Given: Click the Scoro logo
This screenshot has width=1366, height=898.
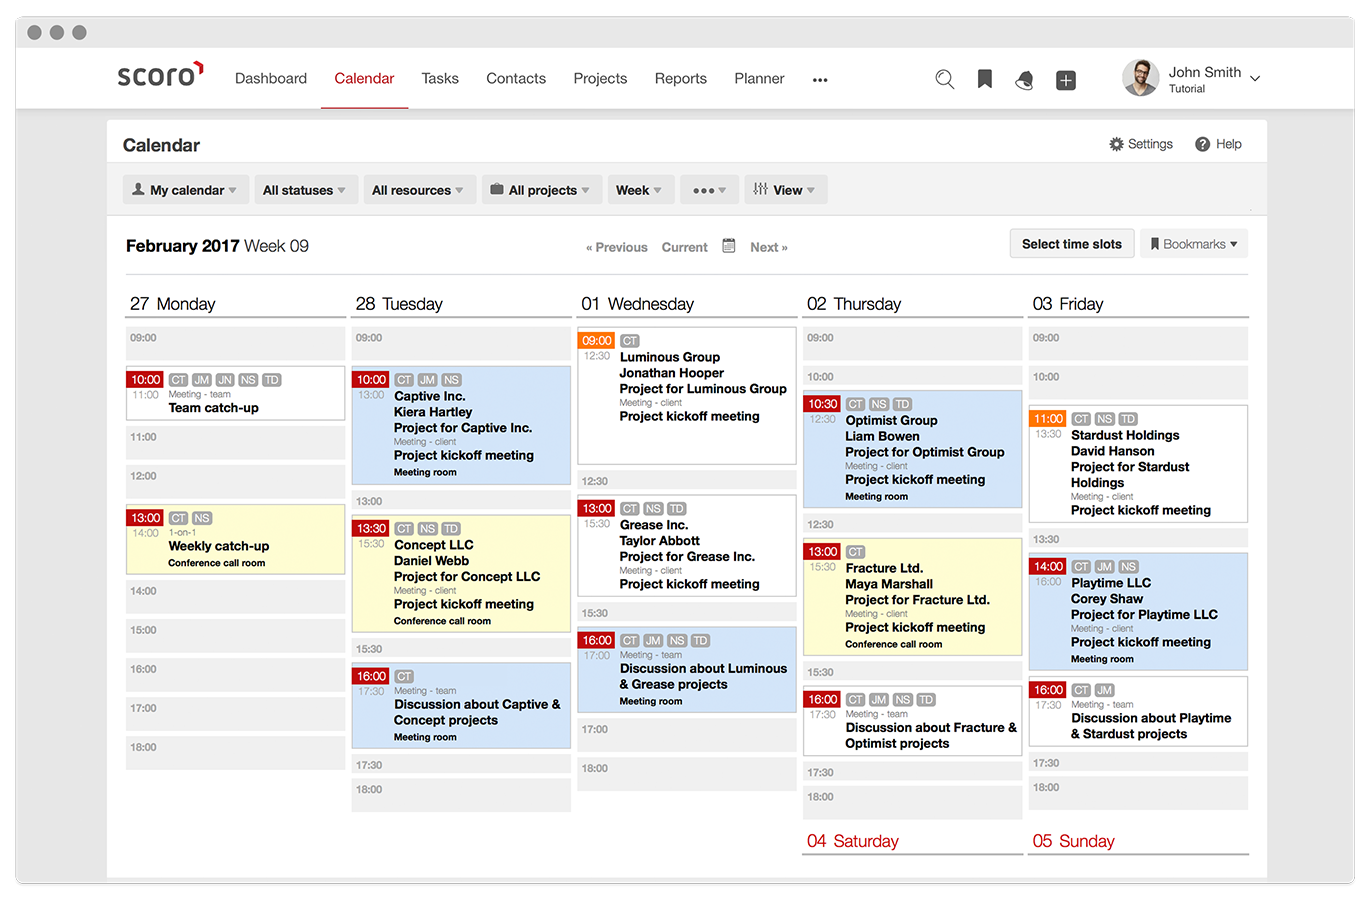Looking at the screenshot, I should [160, 75].
